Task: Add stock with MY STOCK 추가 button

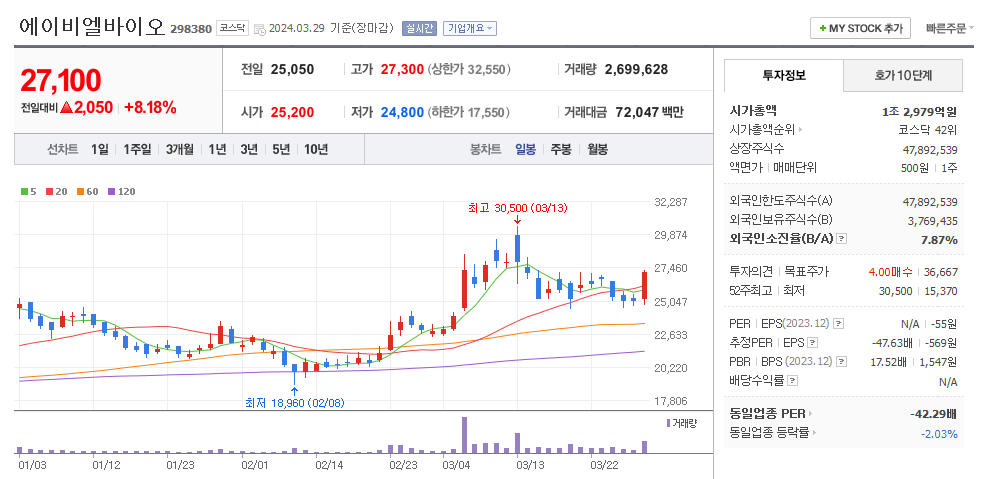Action: (860, 28)
